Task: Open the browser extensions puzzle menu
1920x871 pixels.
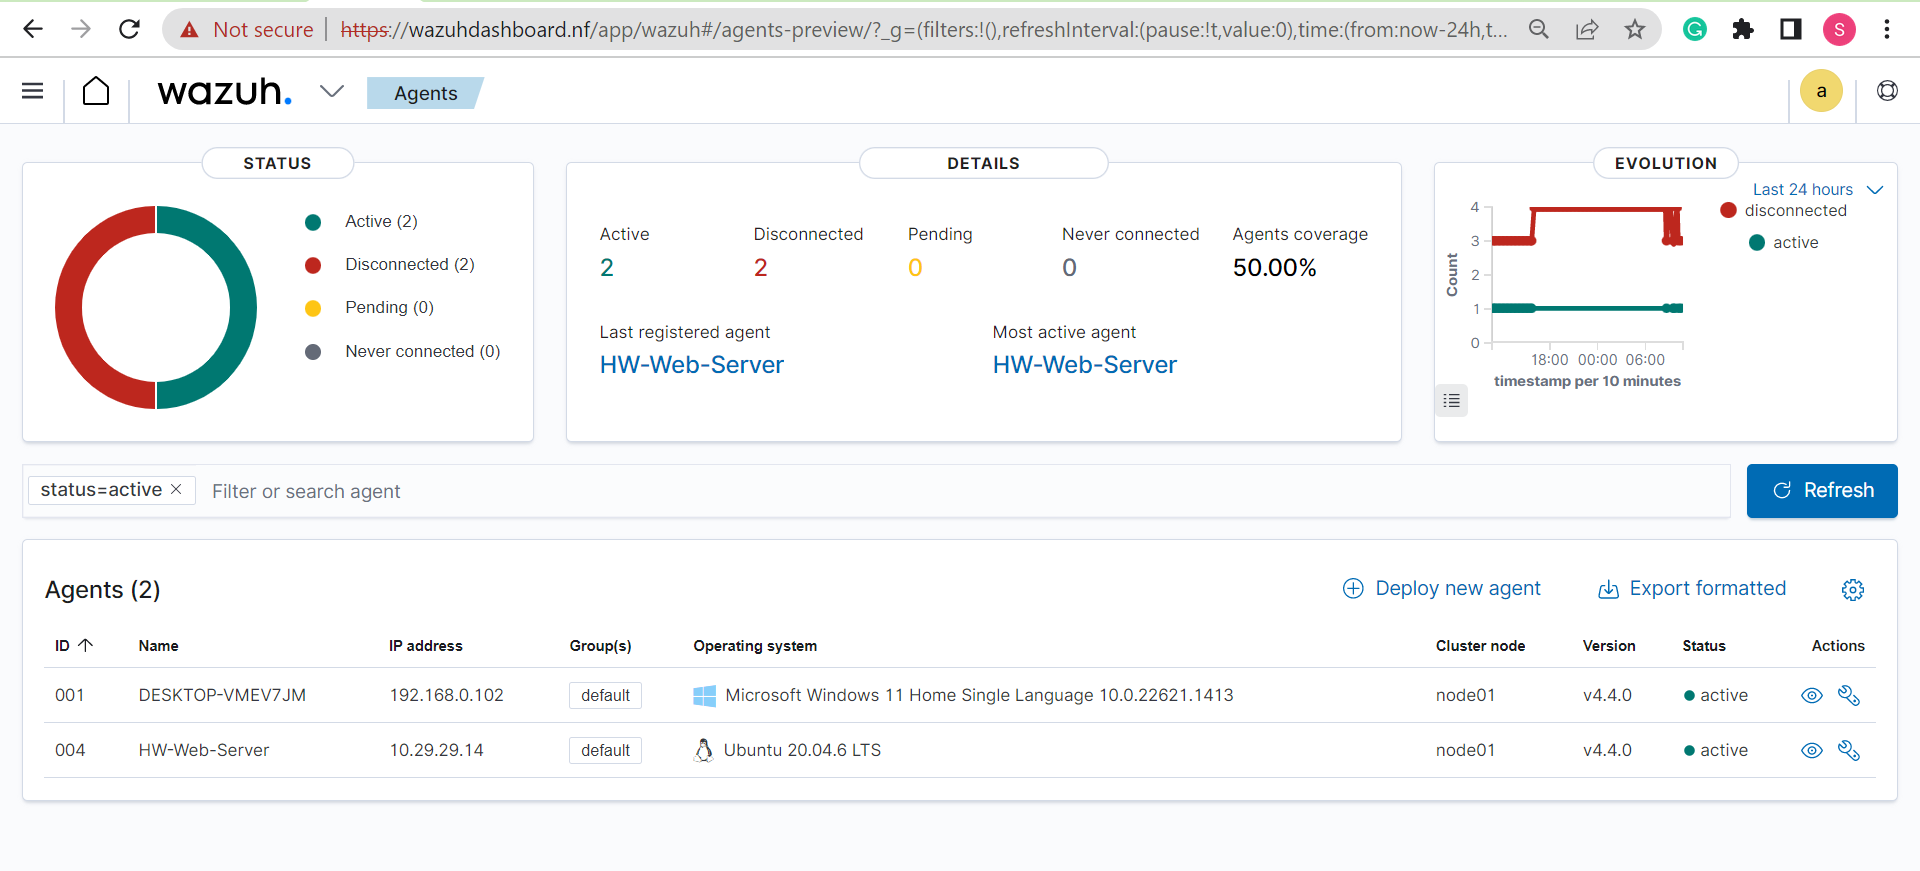Action: pyautogui.click(x=1743, y=29)
